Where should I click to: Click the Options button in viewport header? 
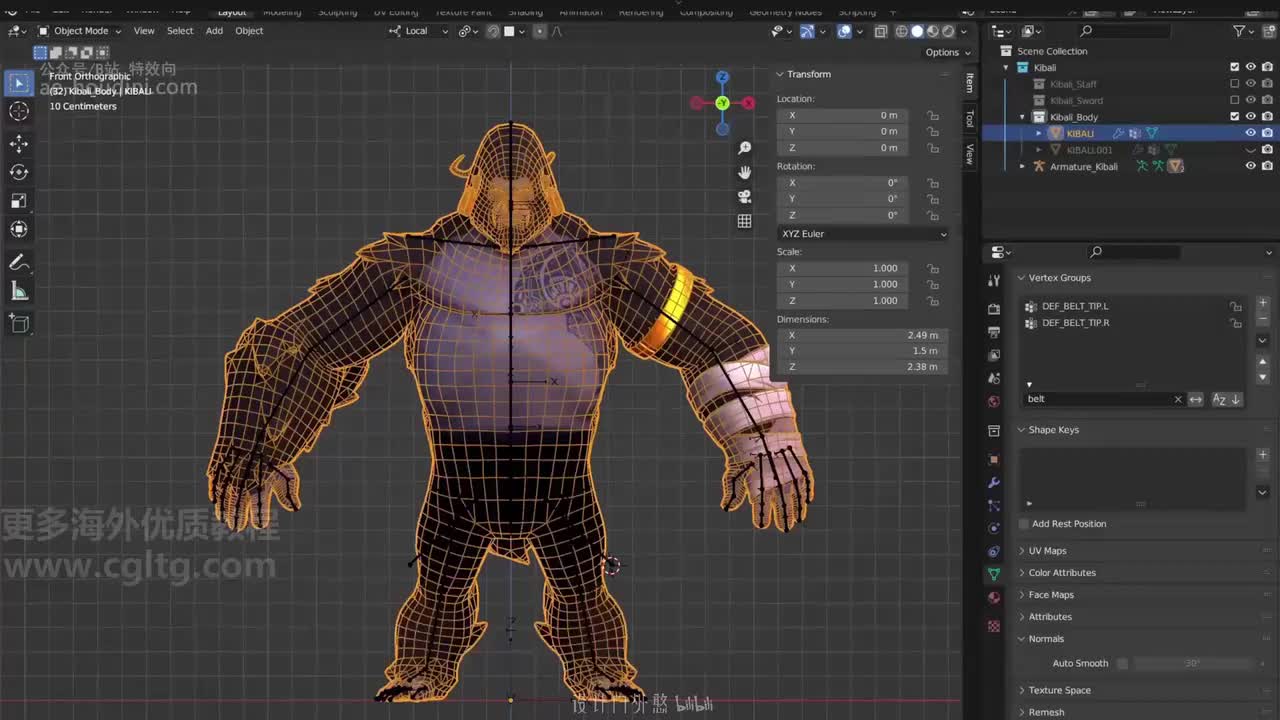[946, 52]
